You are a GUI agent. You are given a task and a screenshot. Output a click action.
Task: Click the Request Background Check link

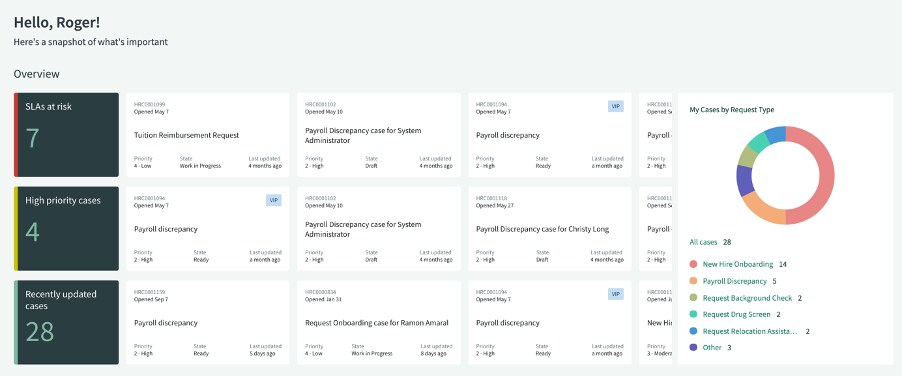(747, 298)
